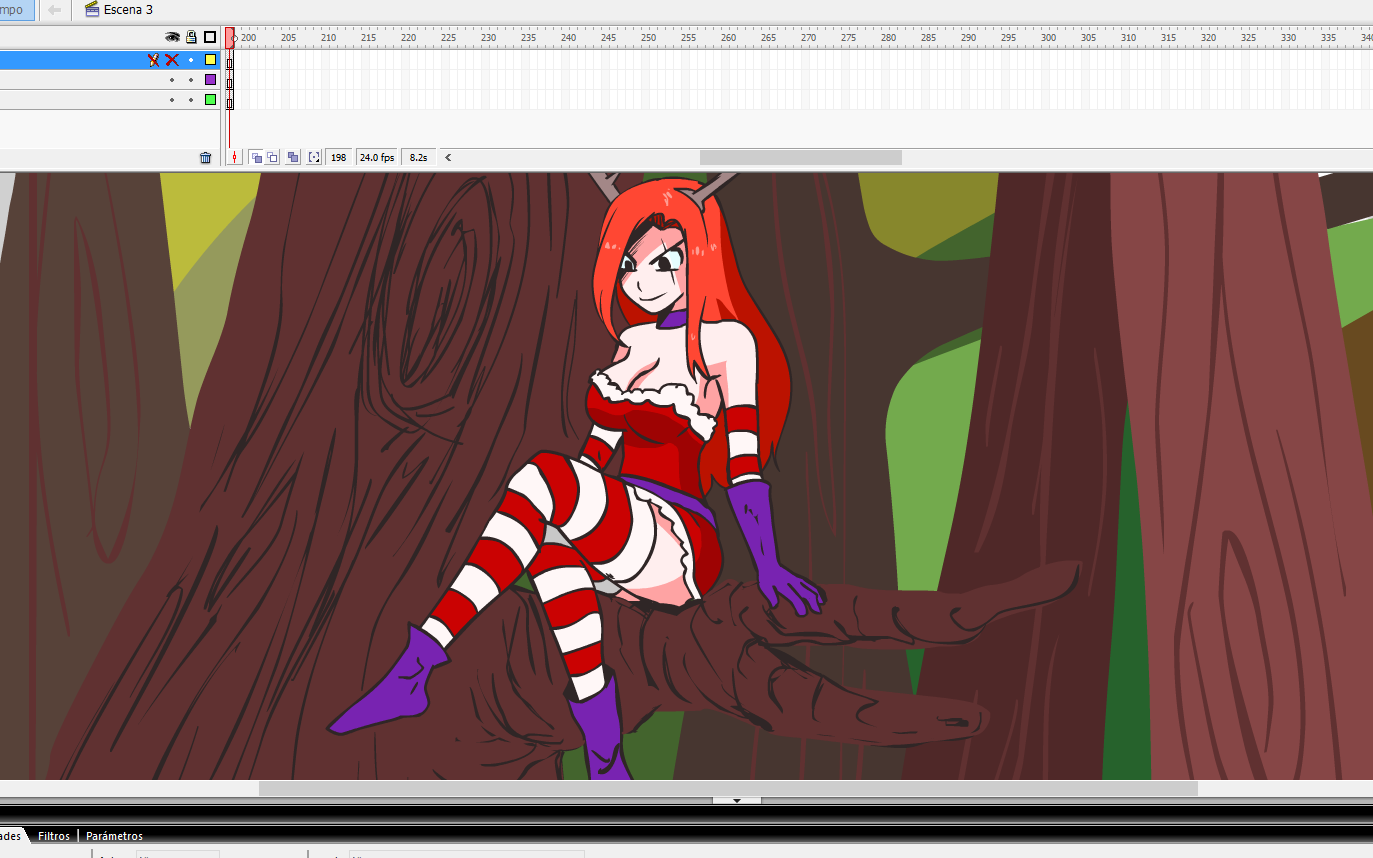
Task: Enable edit multiple frames
Action: tap(292, 157)
